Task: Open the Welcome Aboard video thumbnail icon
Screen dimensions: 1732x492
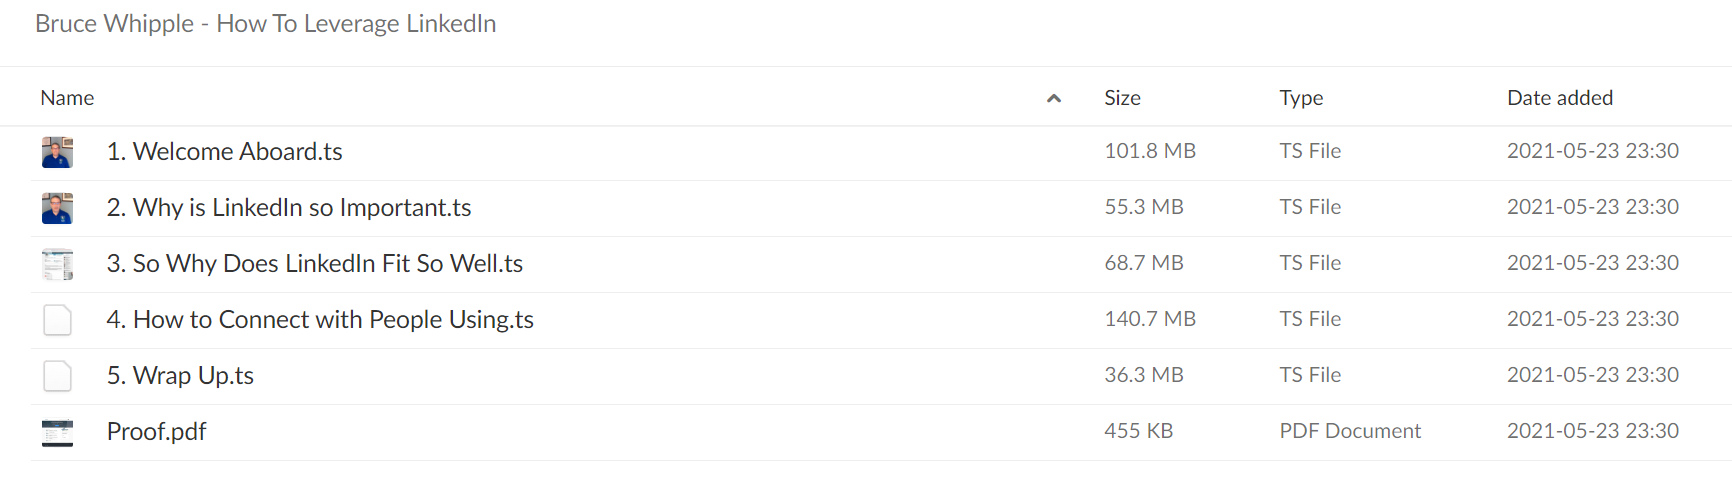Action: (x=57, y=152)
